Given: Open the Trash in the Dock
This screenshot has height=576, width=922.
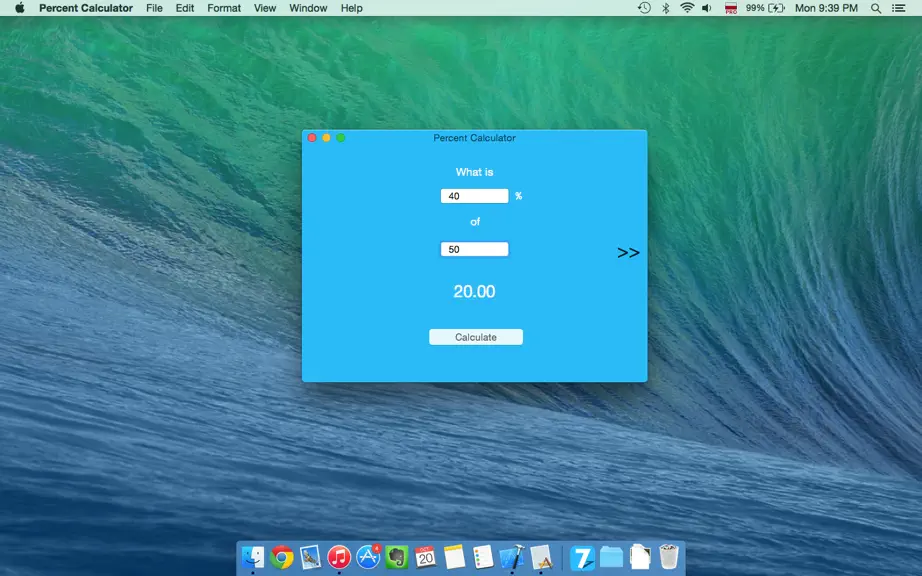Looking at the screenshot, I should 669,557.
